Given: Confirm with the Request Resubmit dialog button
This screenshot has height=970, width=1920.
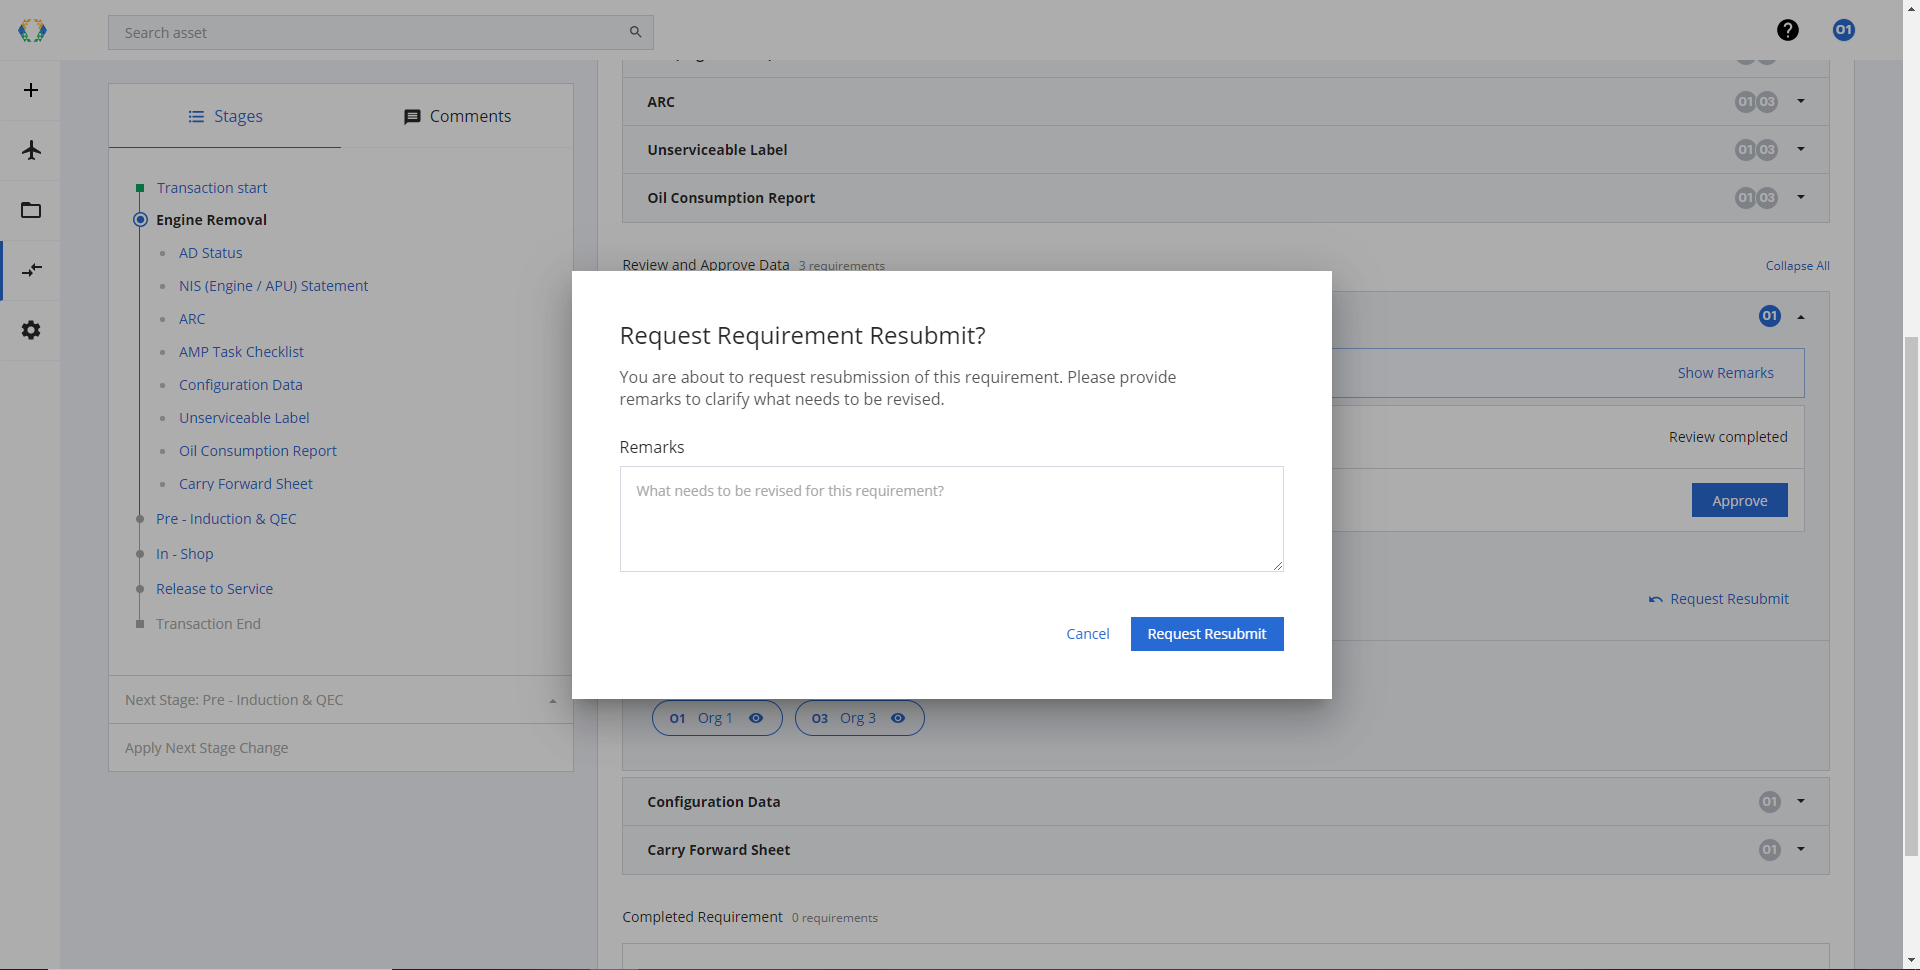Looking at the screenshot, I should click(1207, 634).
